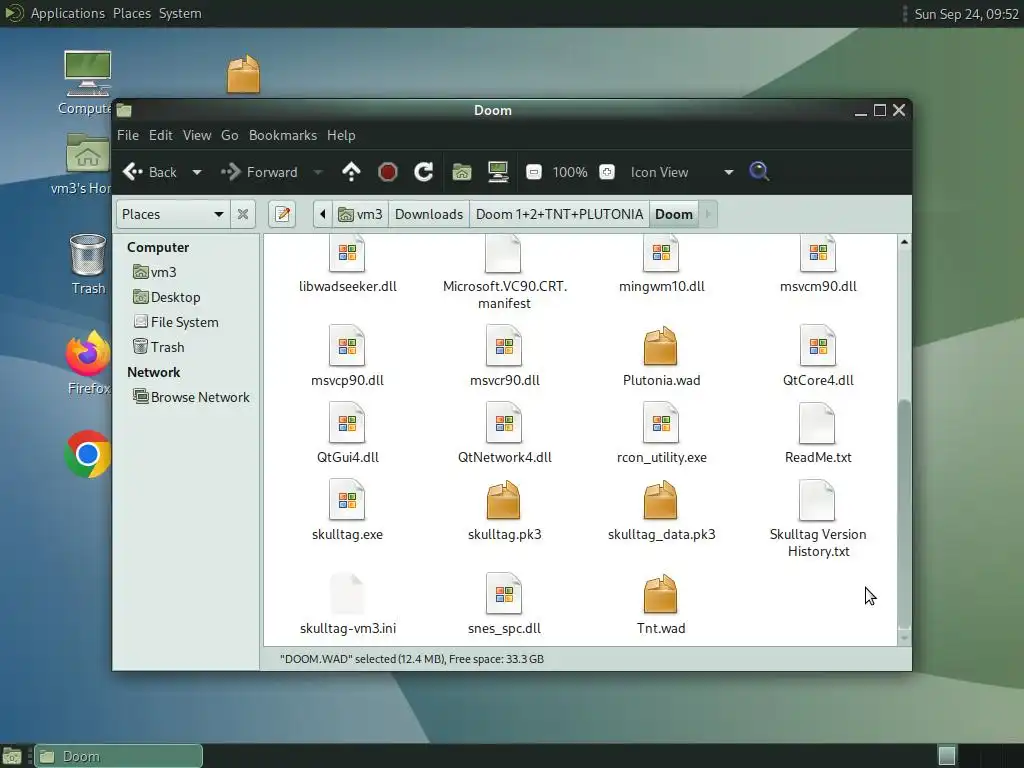The width and height of the screenshot is (1024, 768).
Task: Reload the current folder
Action: (423, 172)
